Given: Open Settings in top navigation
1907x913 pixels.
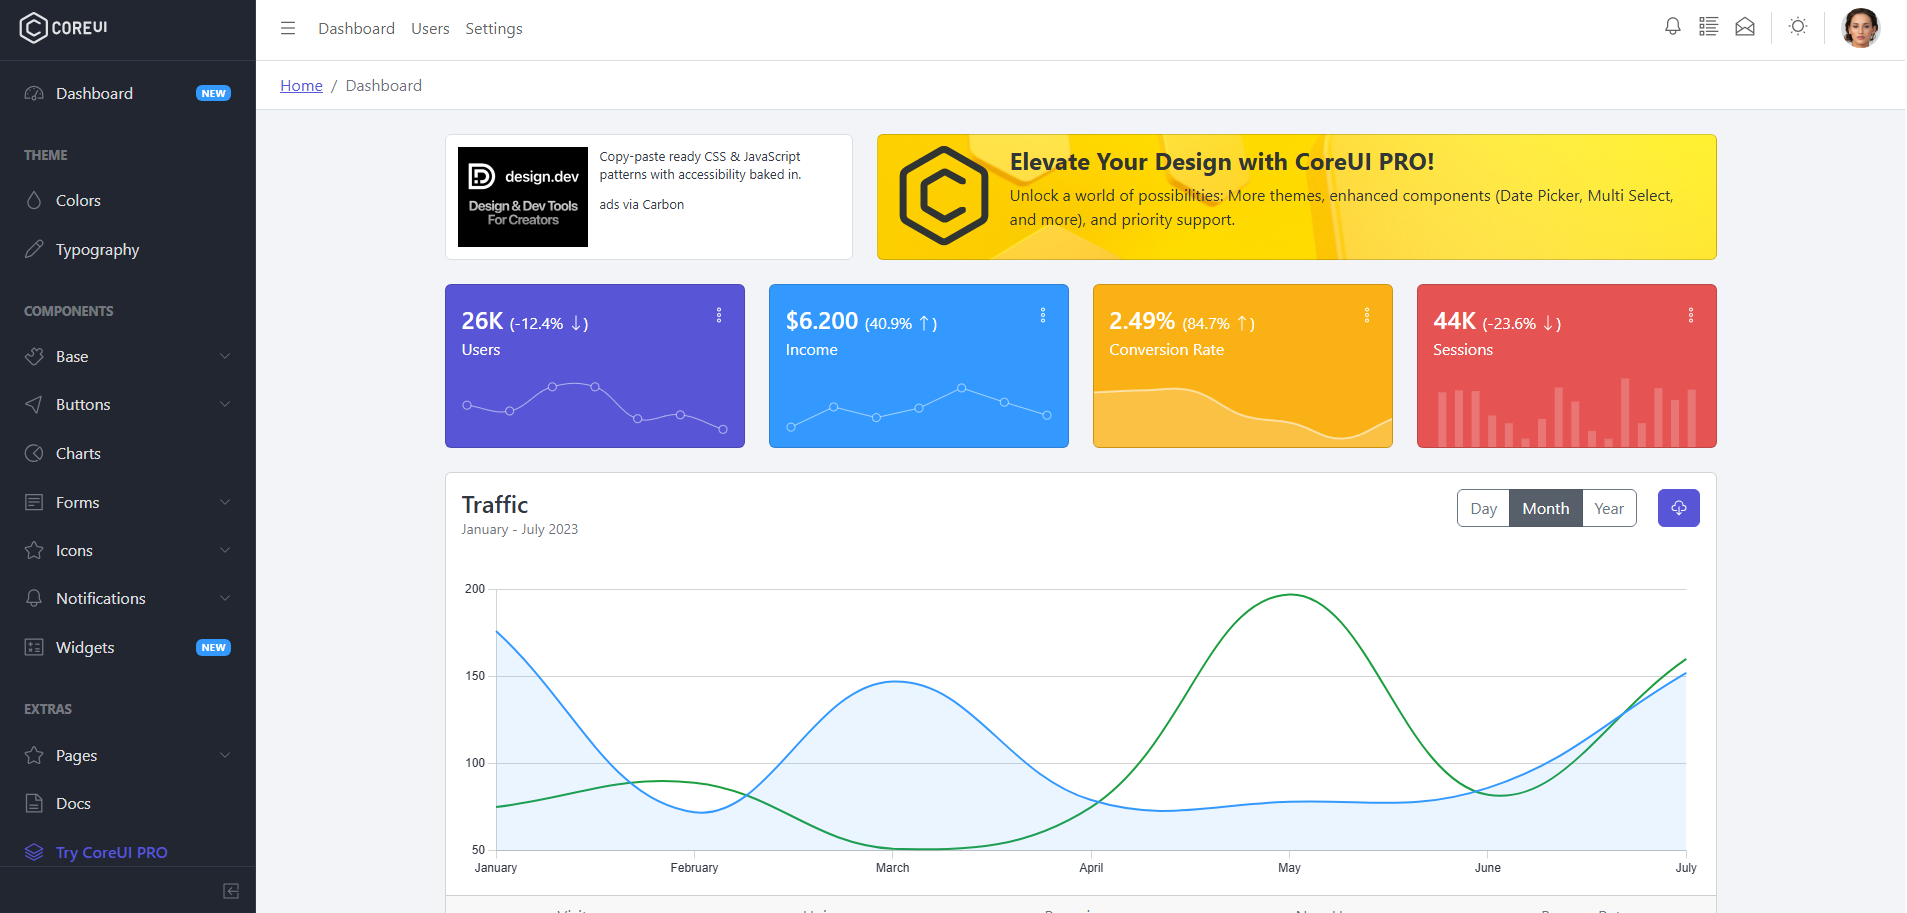Looking at the screenshot, I should click(x=494, y=28).
